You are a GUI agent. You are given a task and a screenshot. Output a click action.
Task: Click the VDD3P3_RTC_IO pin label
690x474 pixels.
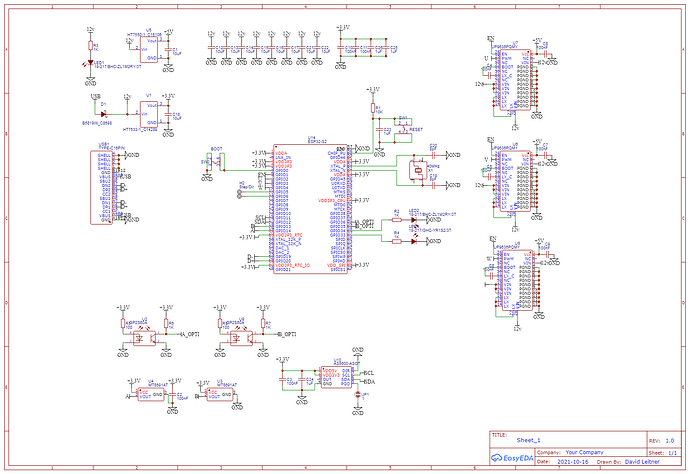click(x=293, y=265)
